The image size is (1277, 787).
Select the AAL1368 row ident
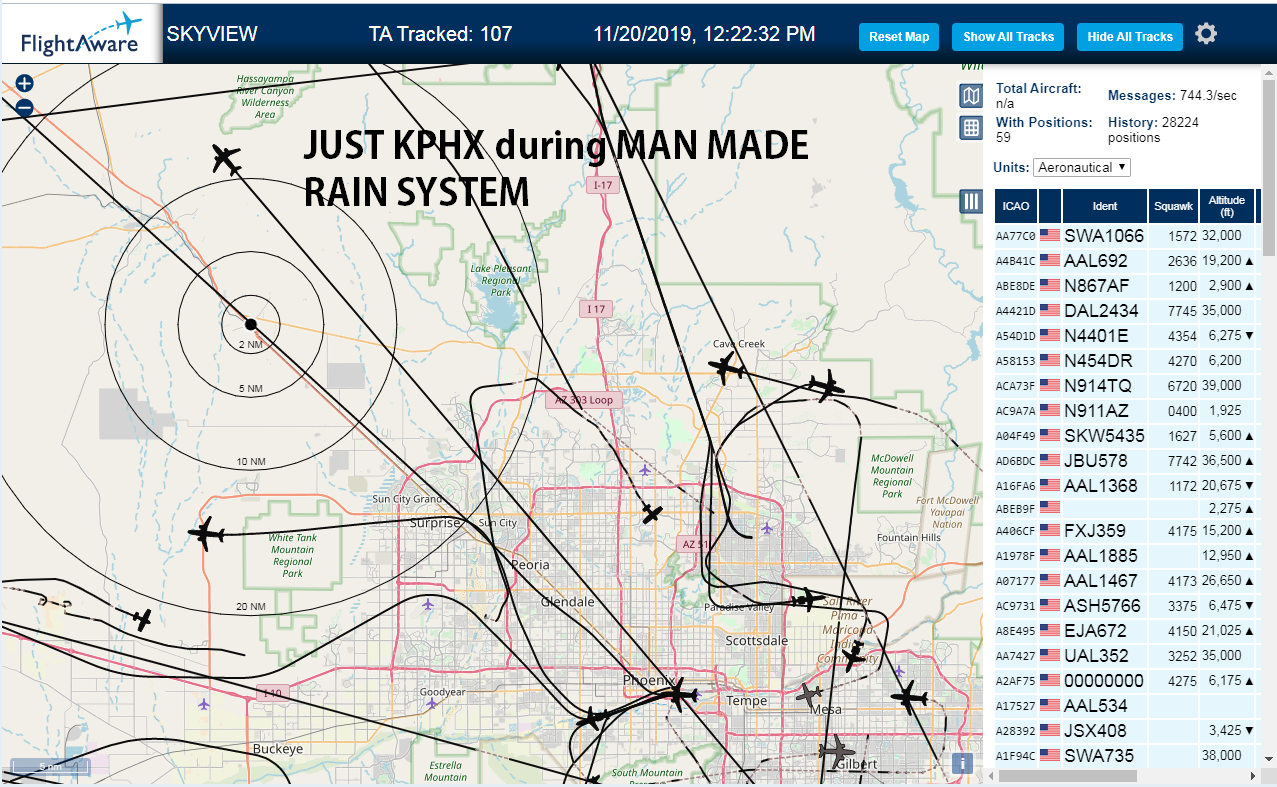pyautogui.click(x=1101, y=485)
